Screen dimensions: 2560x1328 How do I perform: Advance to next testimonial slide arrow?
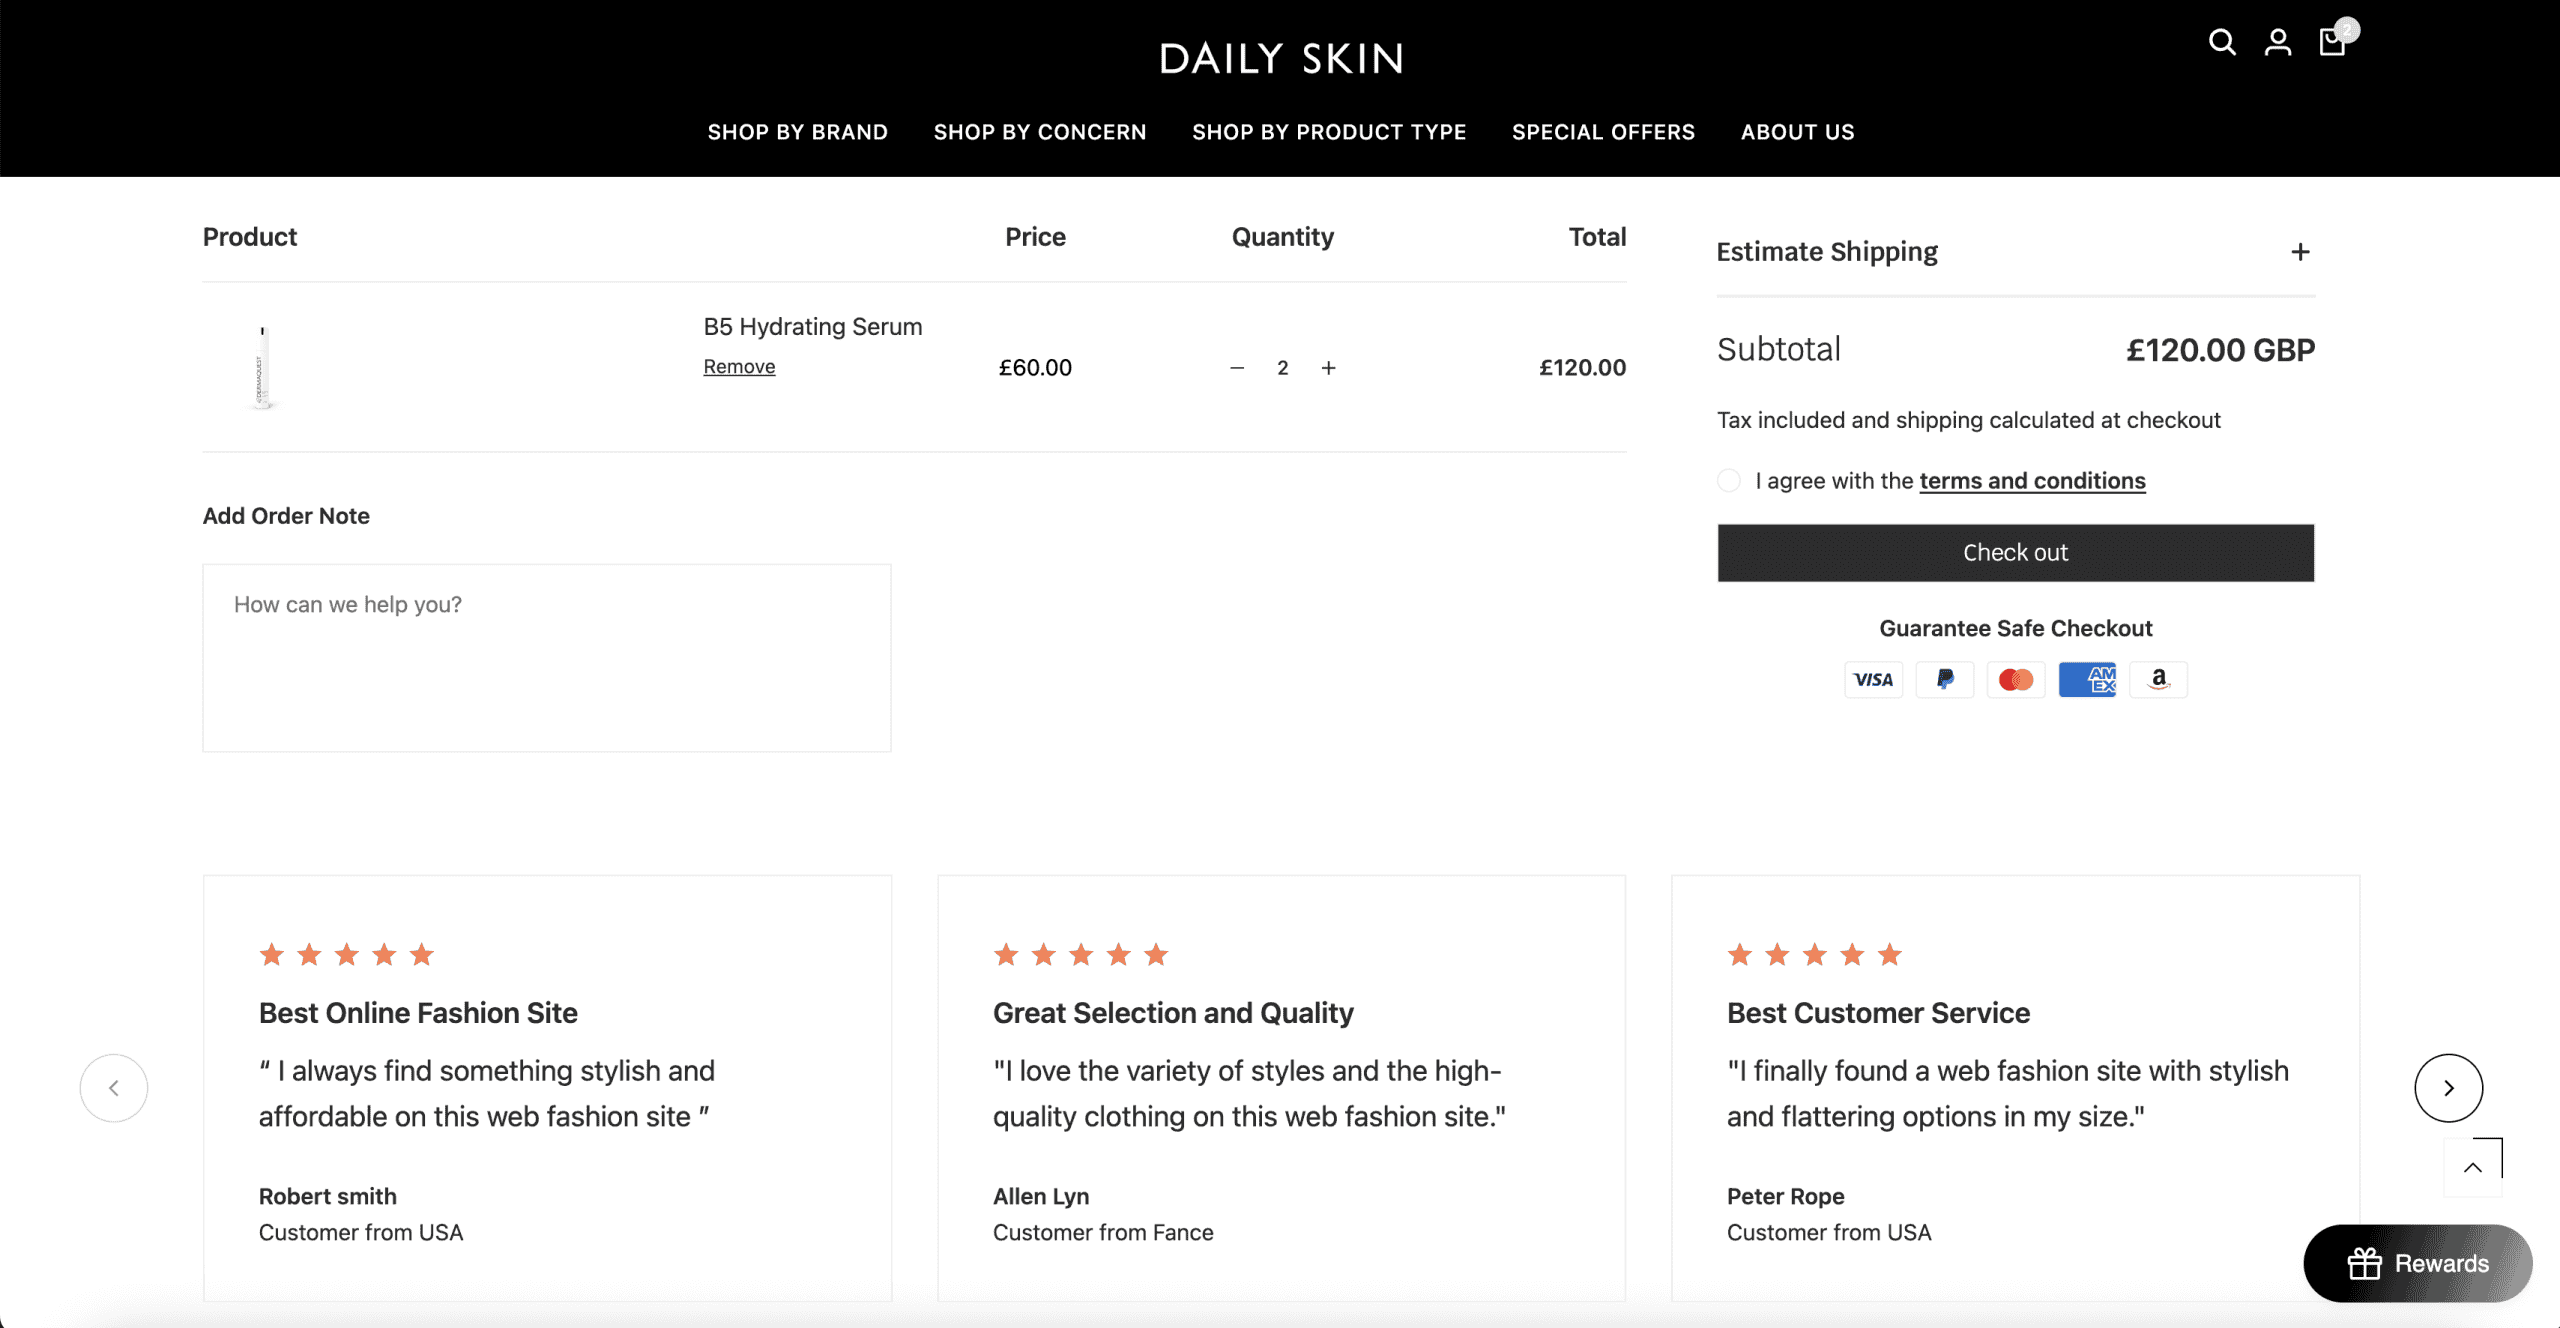[2448, 1088]
